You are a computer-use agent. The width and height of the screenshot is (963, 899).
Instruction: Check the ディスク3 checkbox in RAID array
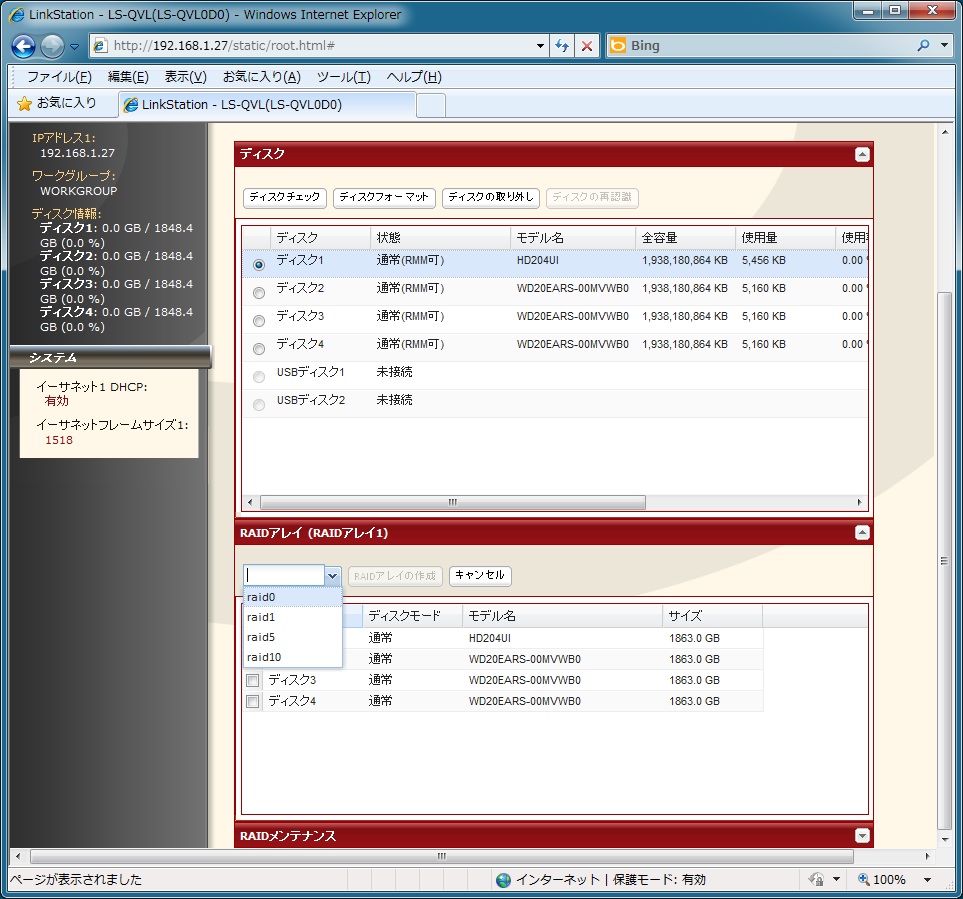point(253,681)
